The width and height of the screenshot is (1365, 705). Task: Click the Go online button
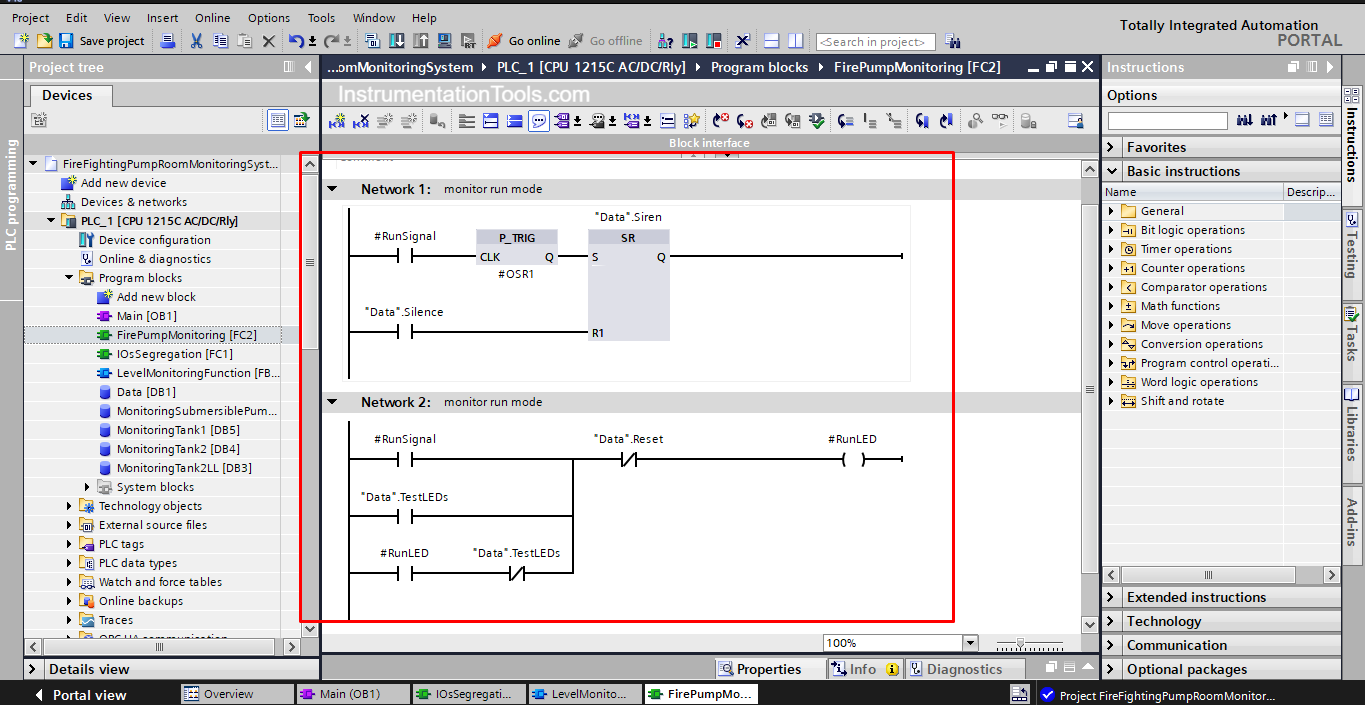coord(524,41)
